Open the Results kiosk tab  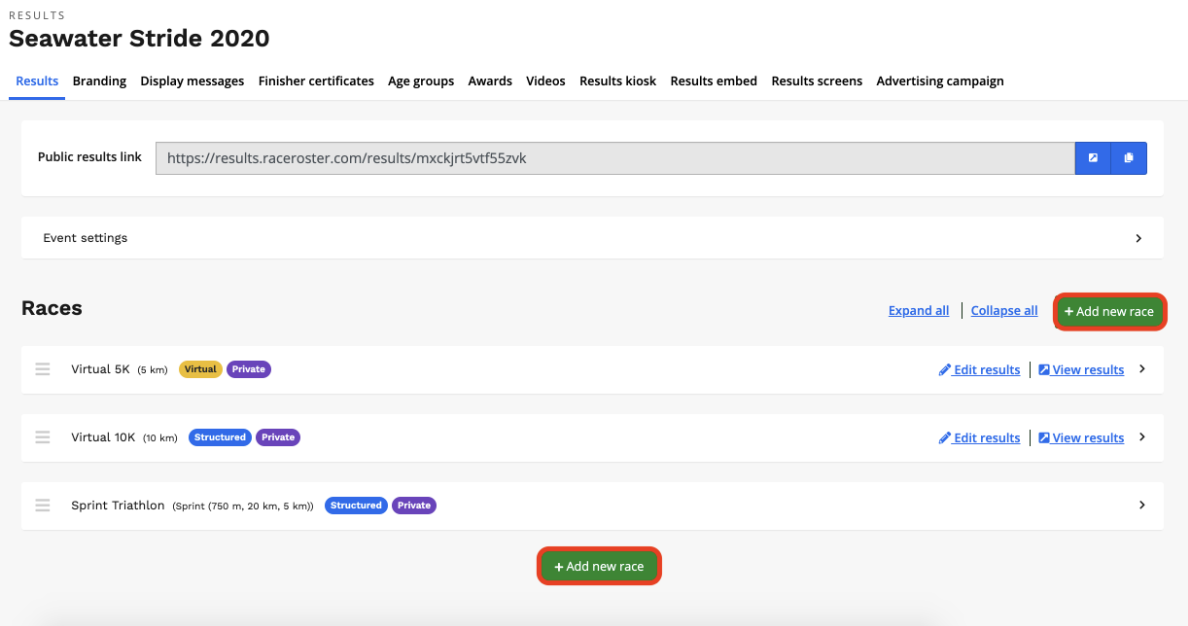point(618,81)
